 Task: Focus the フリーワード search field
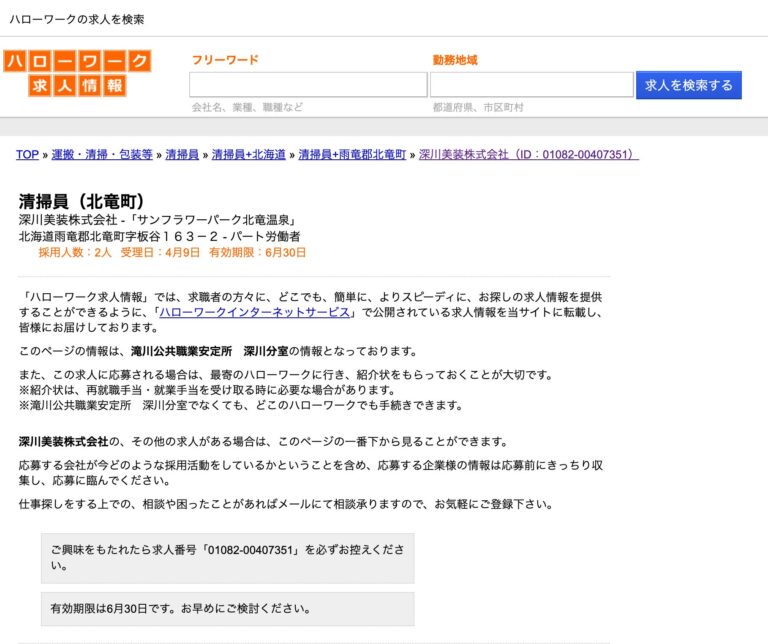point(294,85)
